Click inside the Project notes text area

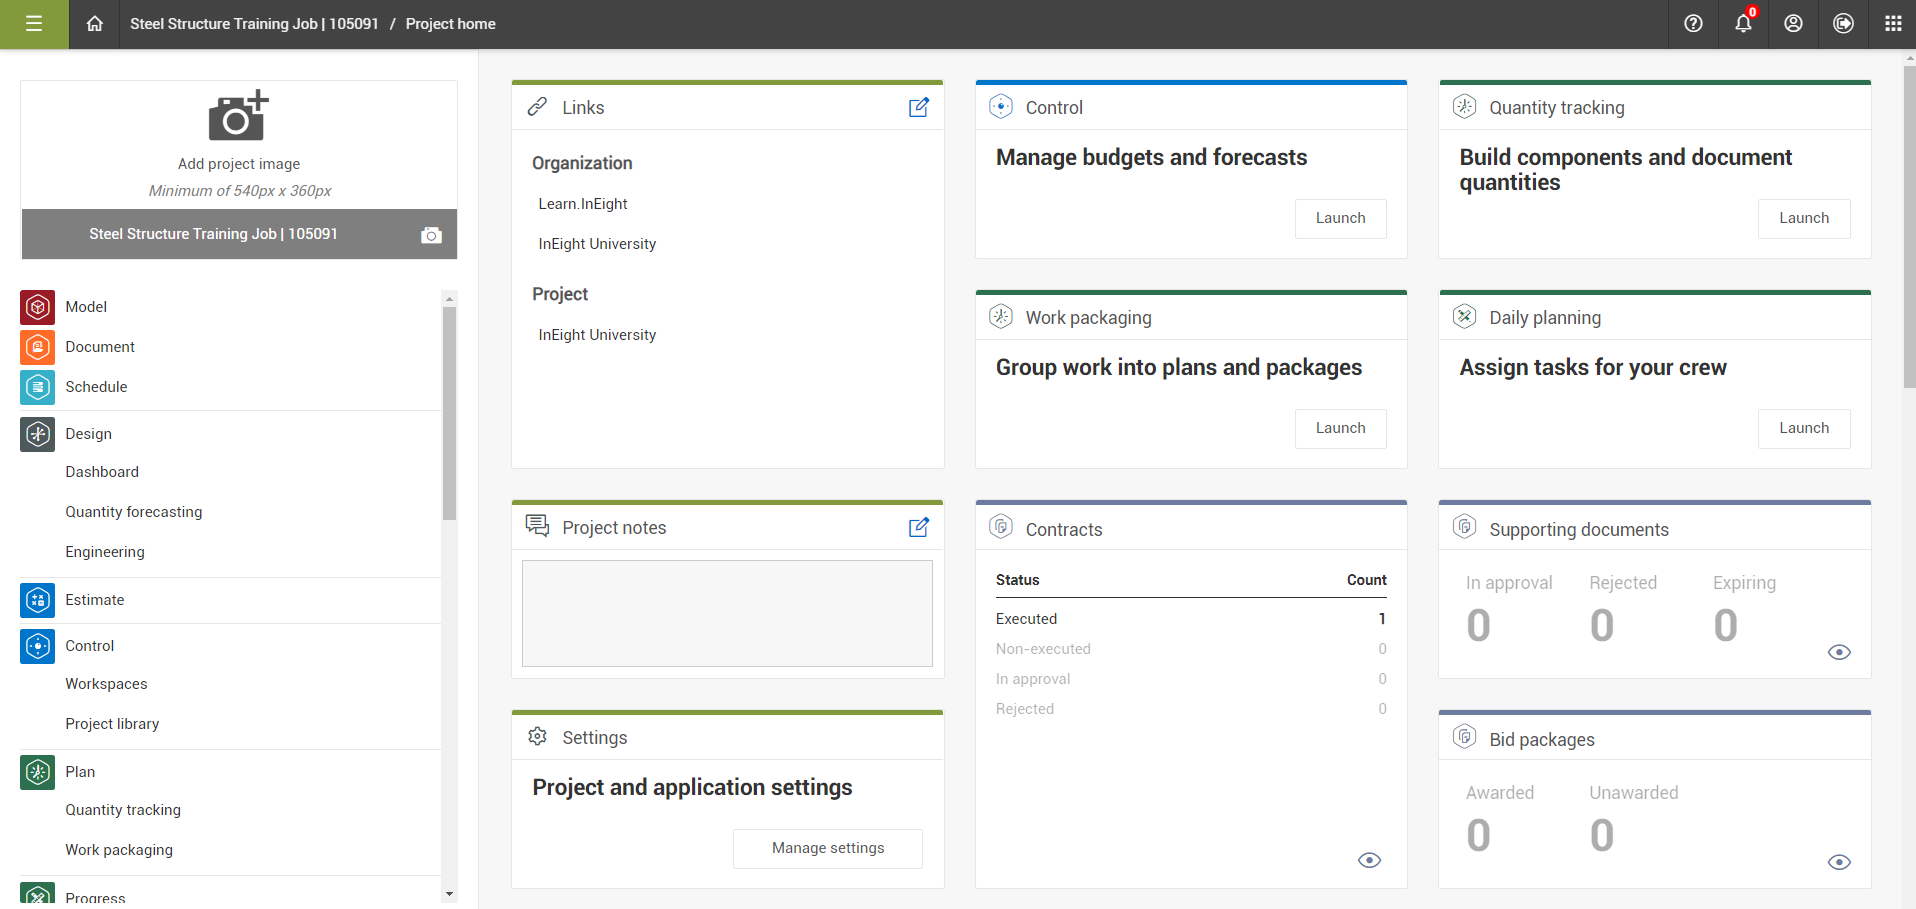pos(727,613)
